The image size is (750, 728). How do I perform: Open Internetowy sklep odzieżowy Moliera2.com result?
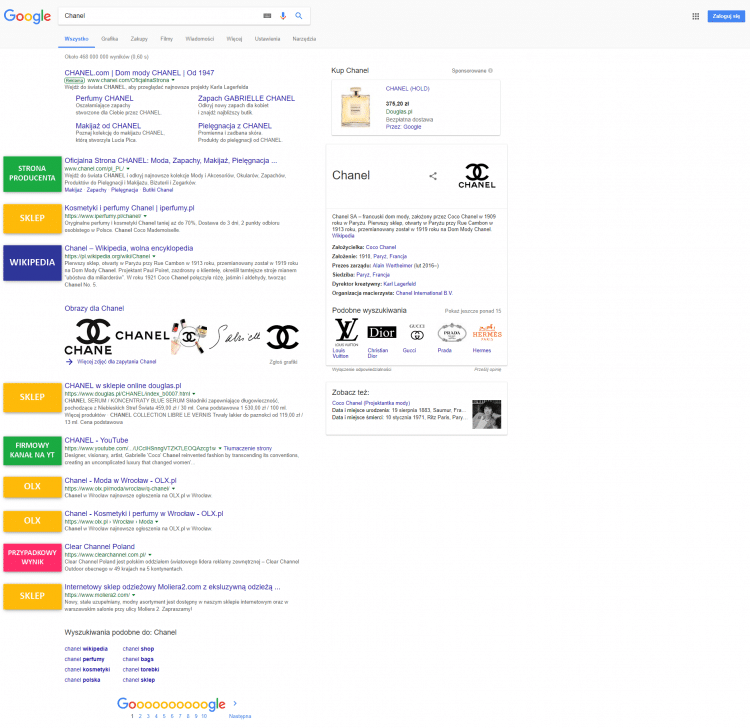click(x=172, y=587)
